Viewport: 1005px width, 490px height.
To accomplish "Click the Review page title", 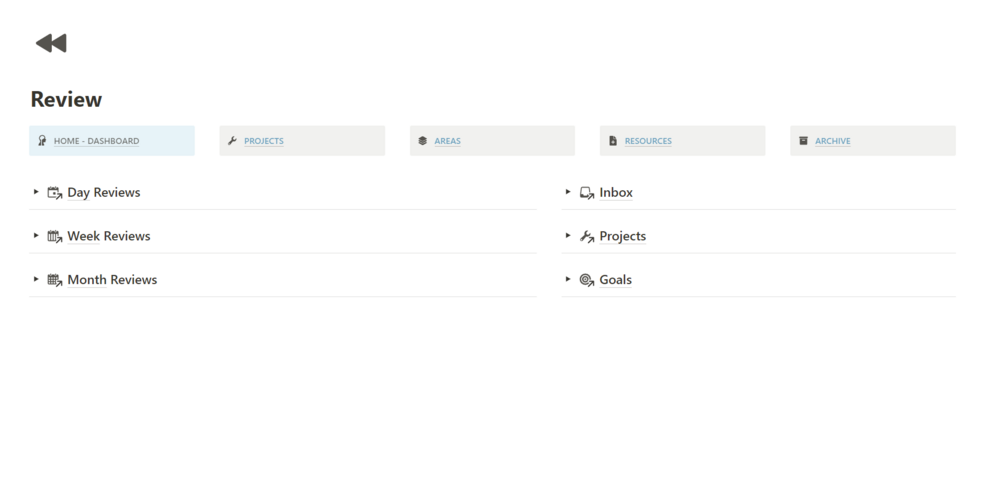I will point(66,100).
